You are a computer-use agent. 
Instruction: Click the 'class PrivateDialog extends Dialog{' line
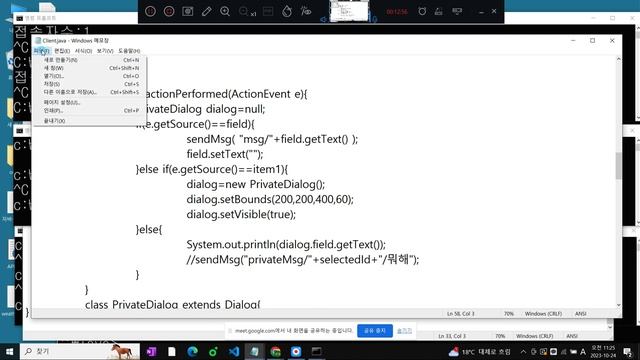[x=172, y=304]
